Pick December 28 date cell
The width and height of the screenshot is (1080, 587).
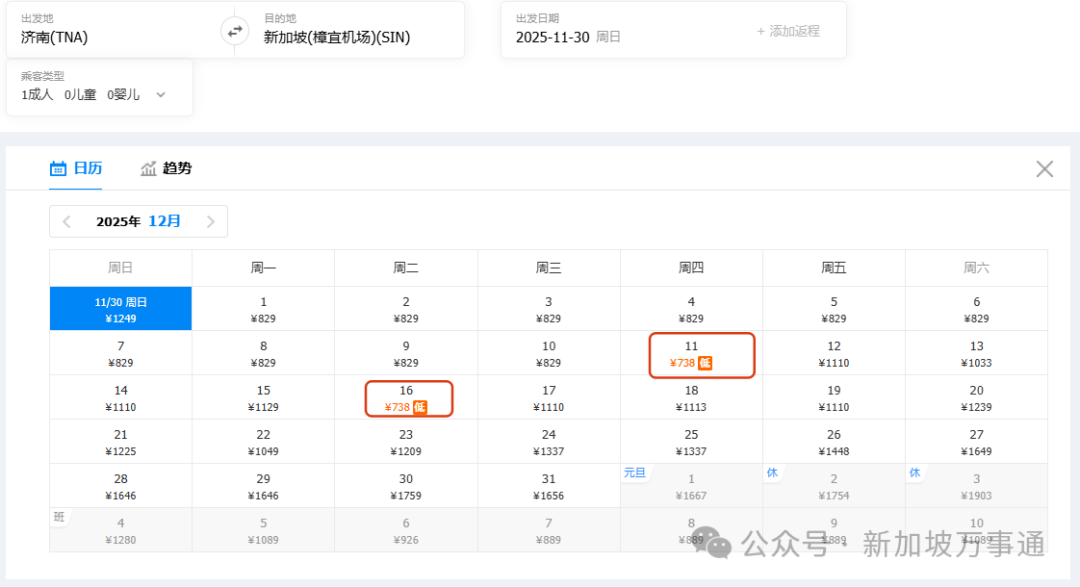coord(121,486)
